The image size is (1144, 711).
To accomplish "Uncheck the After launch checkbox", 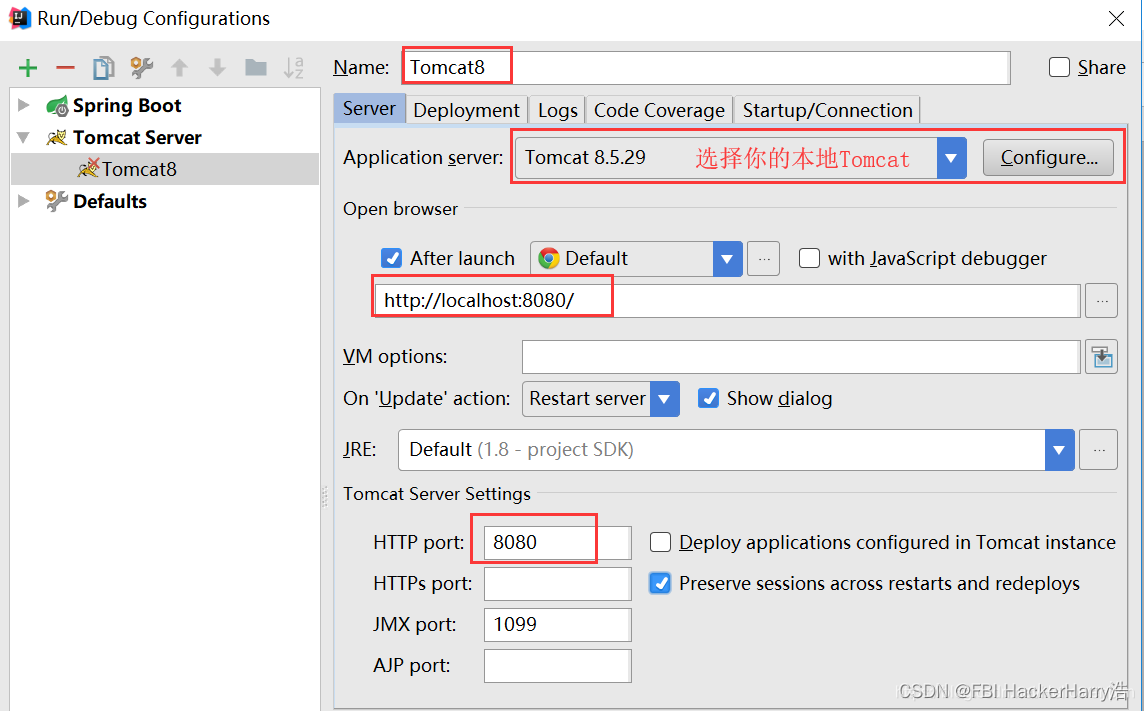I will click(x=391, y=258).
